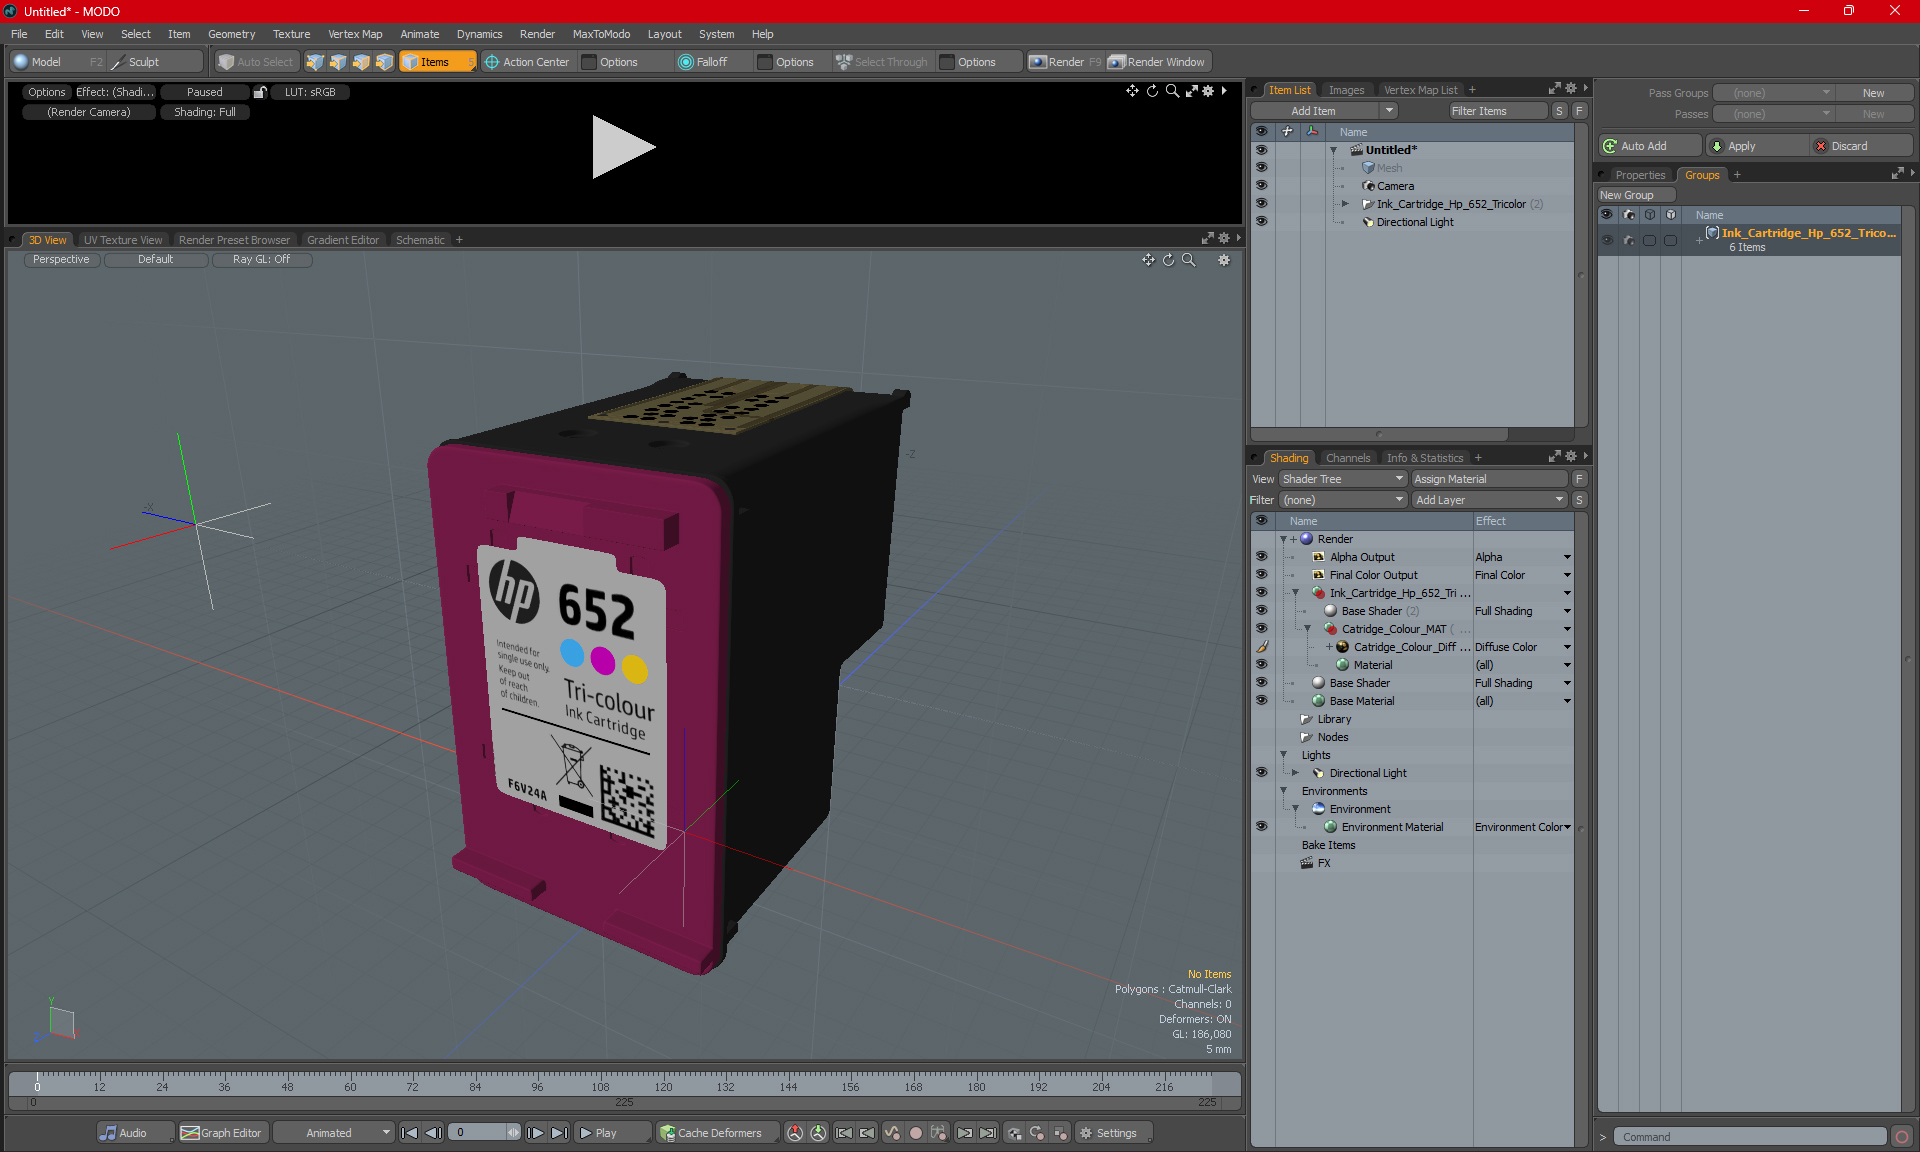This screenshot has width=1920, height=1152.
Task: Switch to the Properties tab
Action: click(x=1640, y=175)
